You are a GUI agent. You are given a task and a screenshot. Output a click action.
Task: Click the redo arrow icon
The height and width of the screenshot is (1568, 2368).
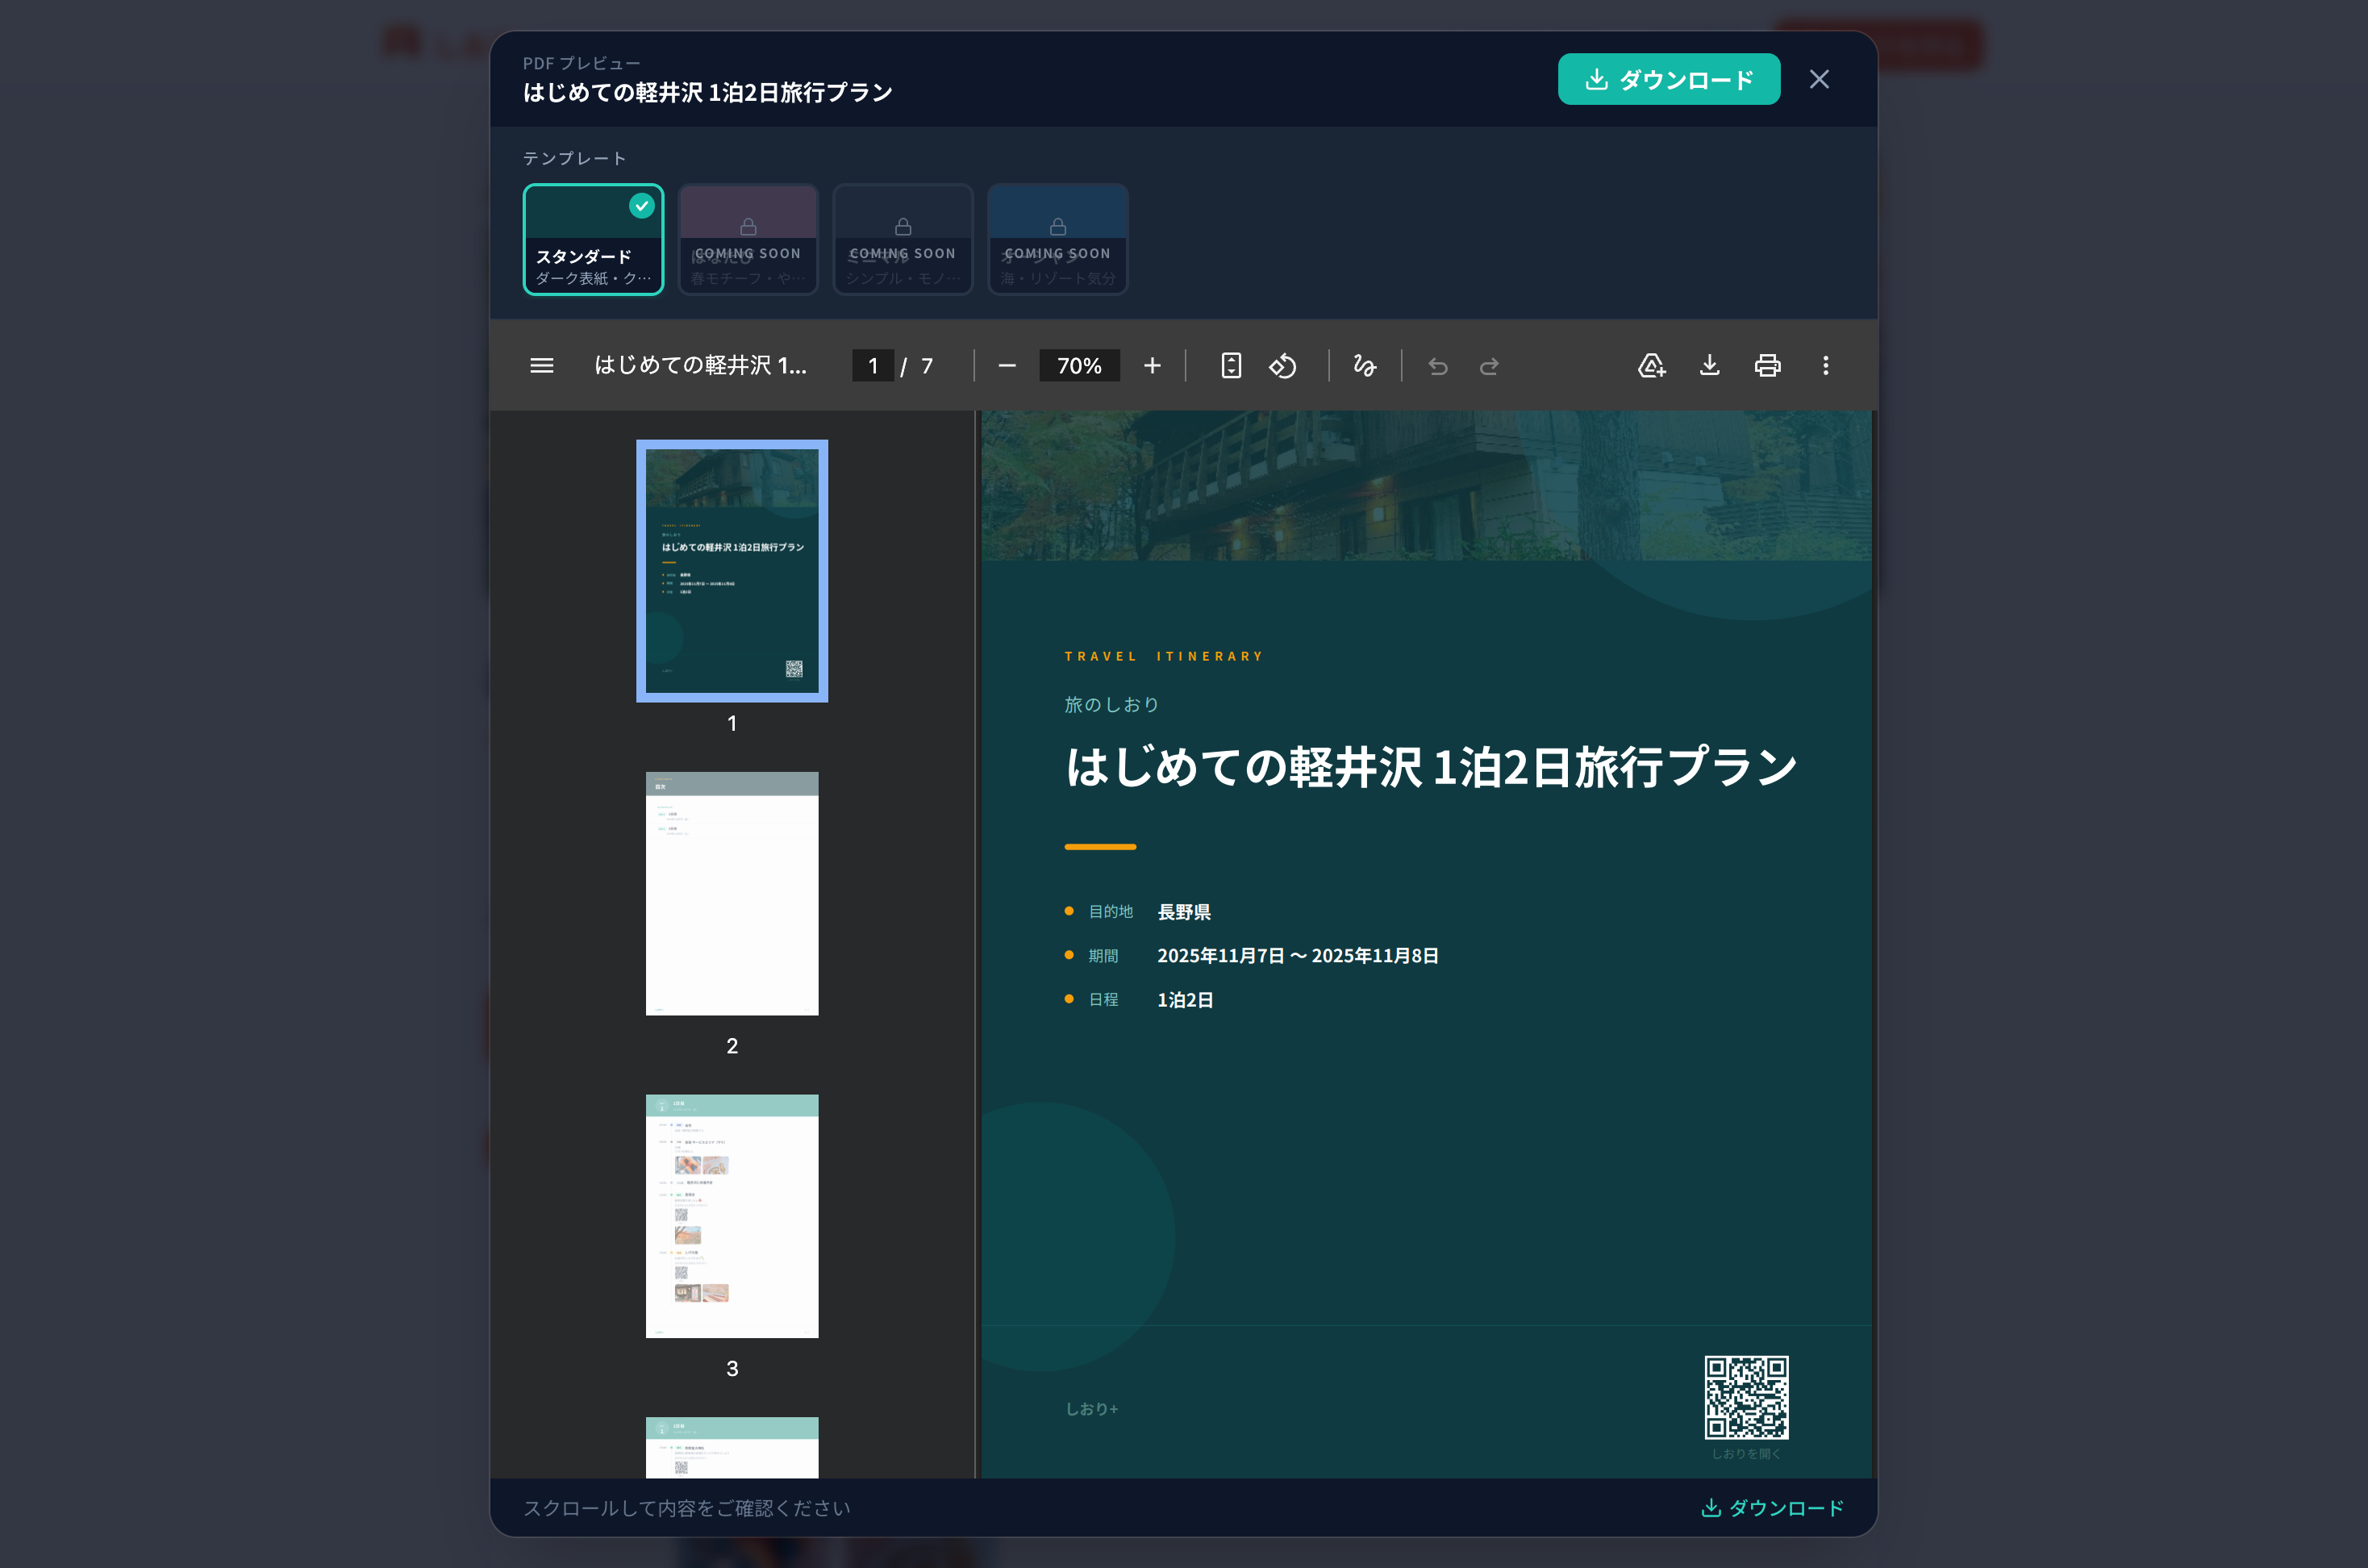coord(1489,366)
